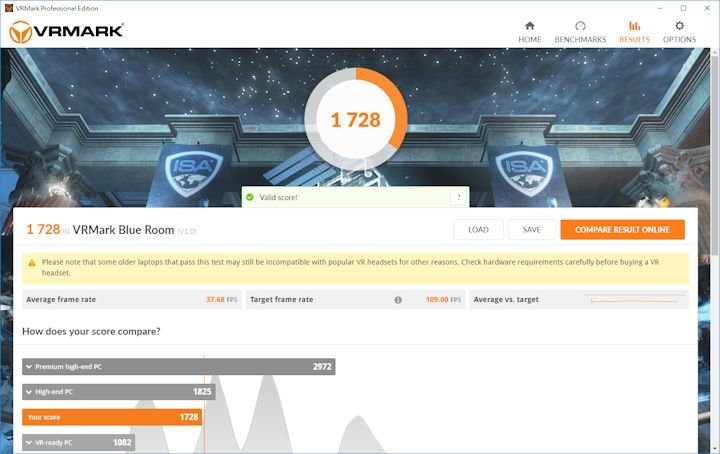Click the info icon beside Target frame rate
The height and width of the screenshot is (454, 720).
(398, 300)
